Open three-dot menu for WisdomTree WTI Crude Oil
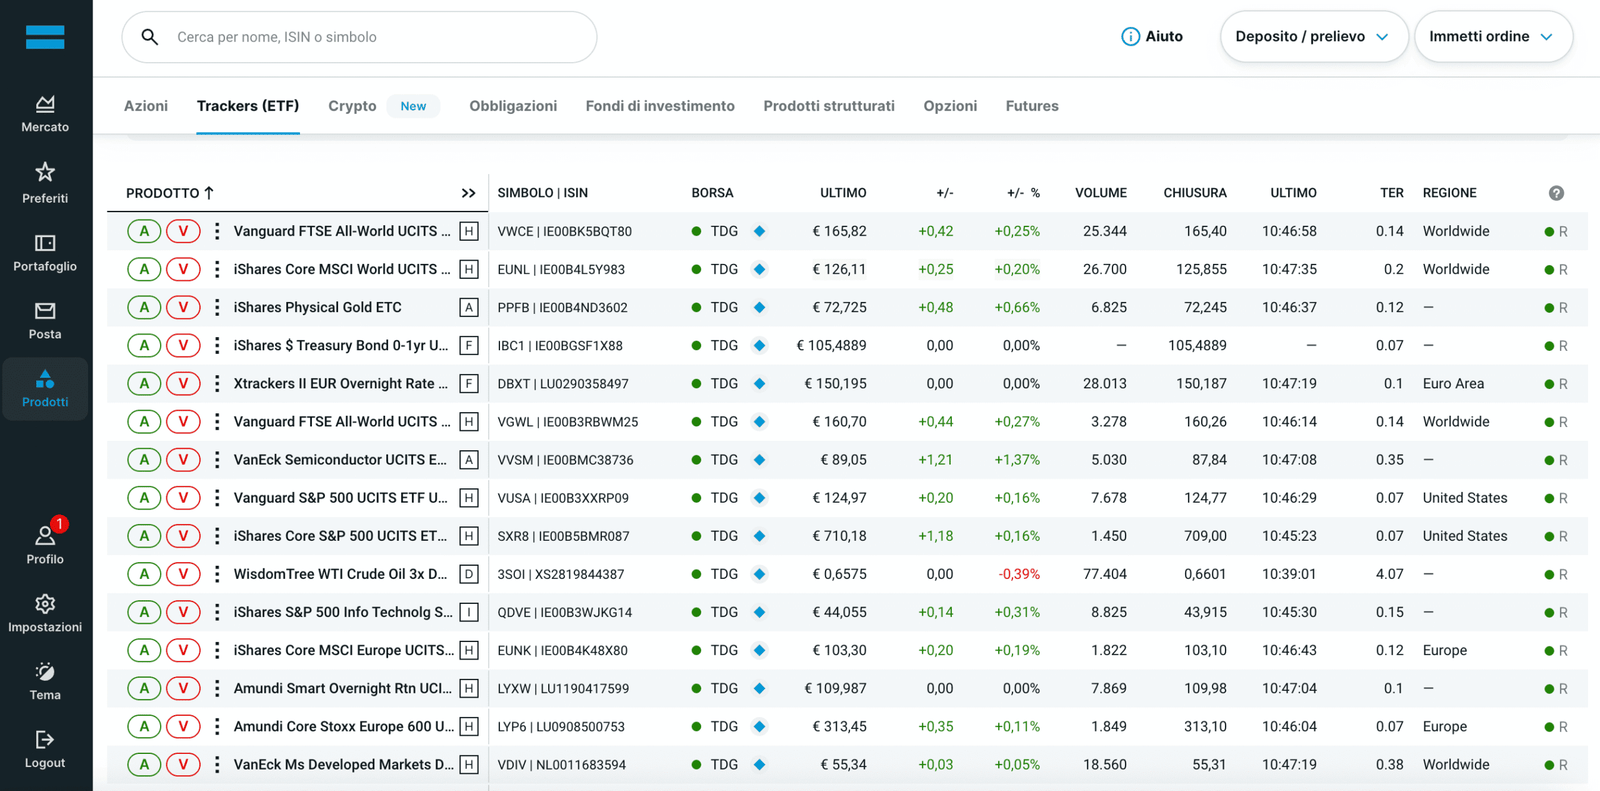 [217, 574]
